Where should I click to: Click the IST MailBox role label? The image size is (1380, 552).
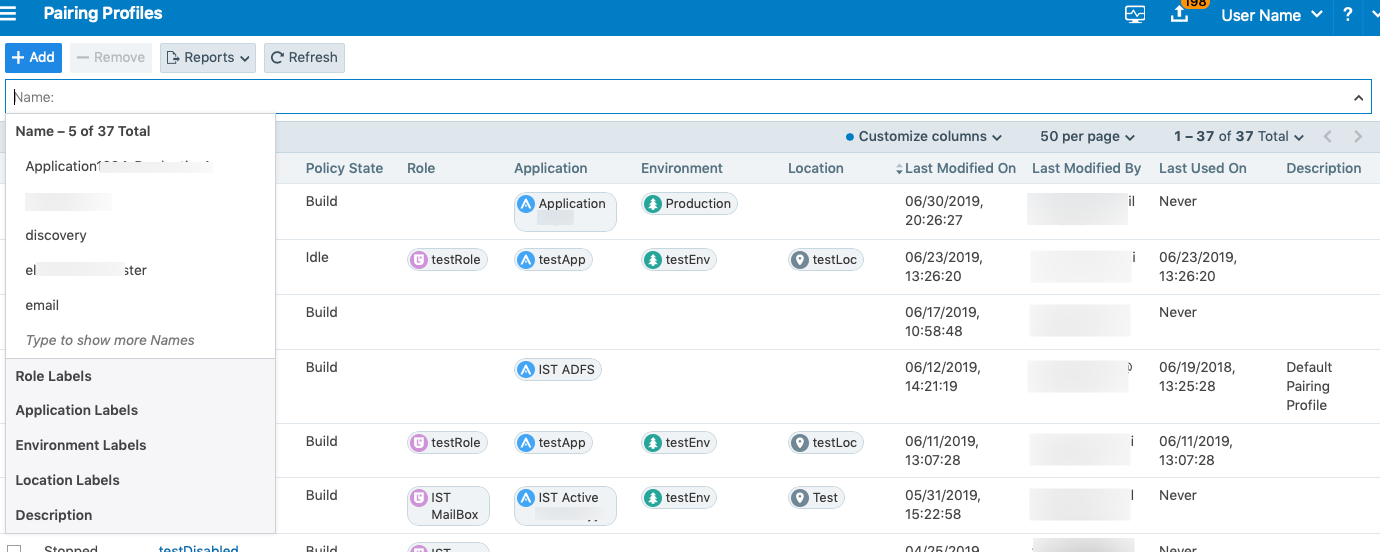[447, 506]
